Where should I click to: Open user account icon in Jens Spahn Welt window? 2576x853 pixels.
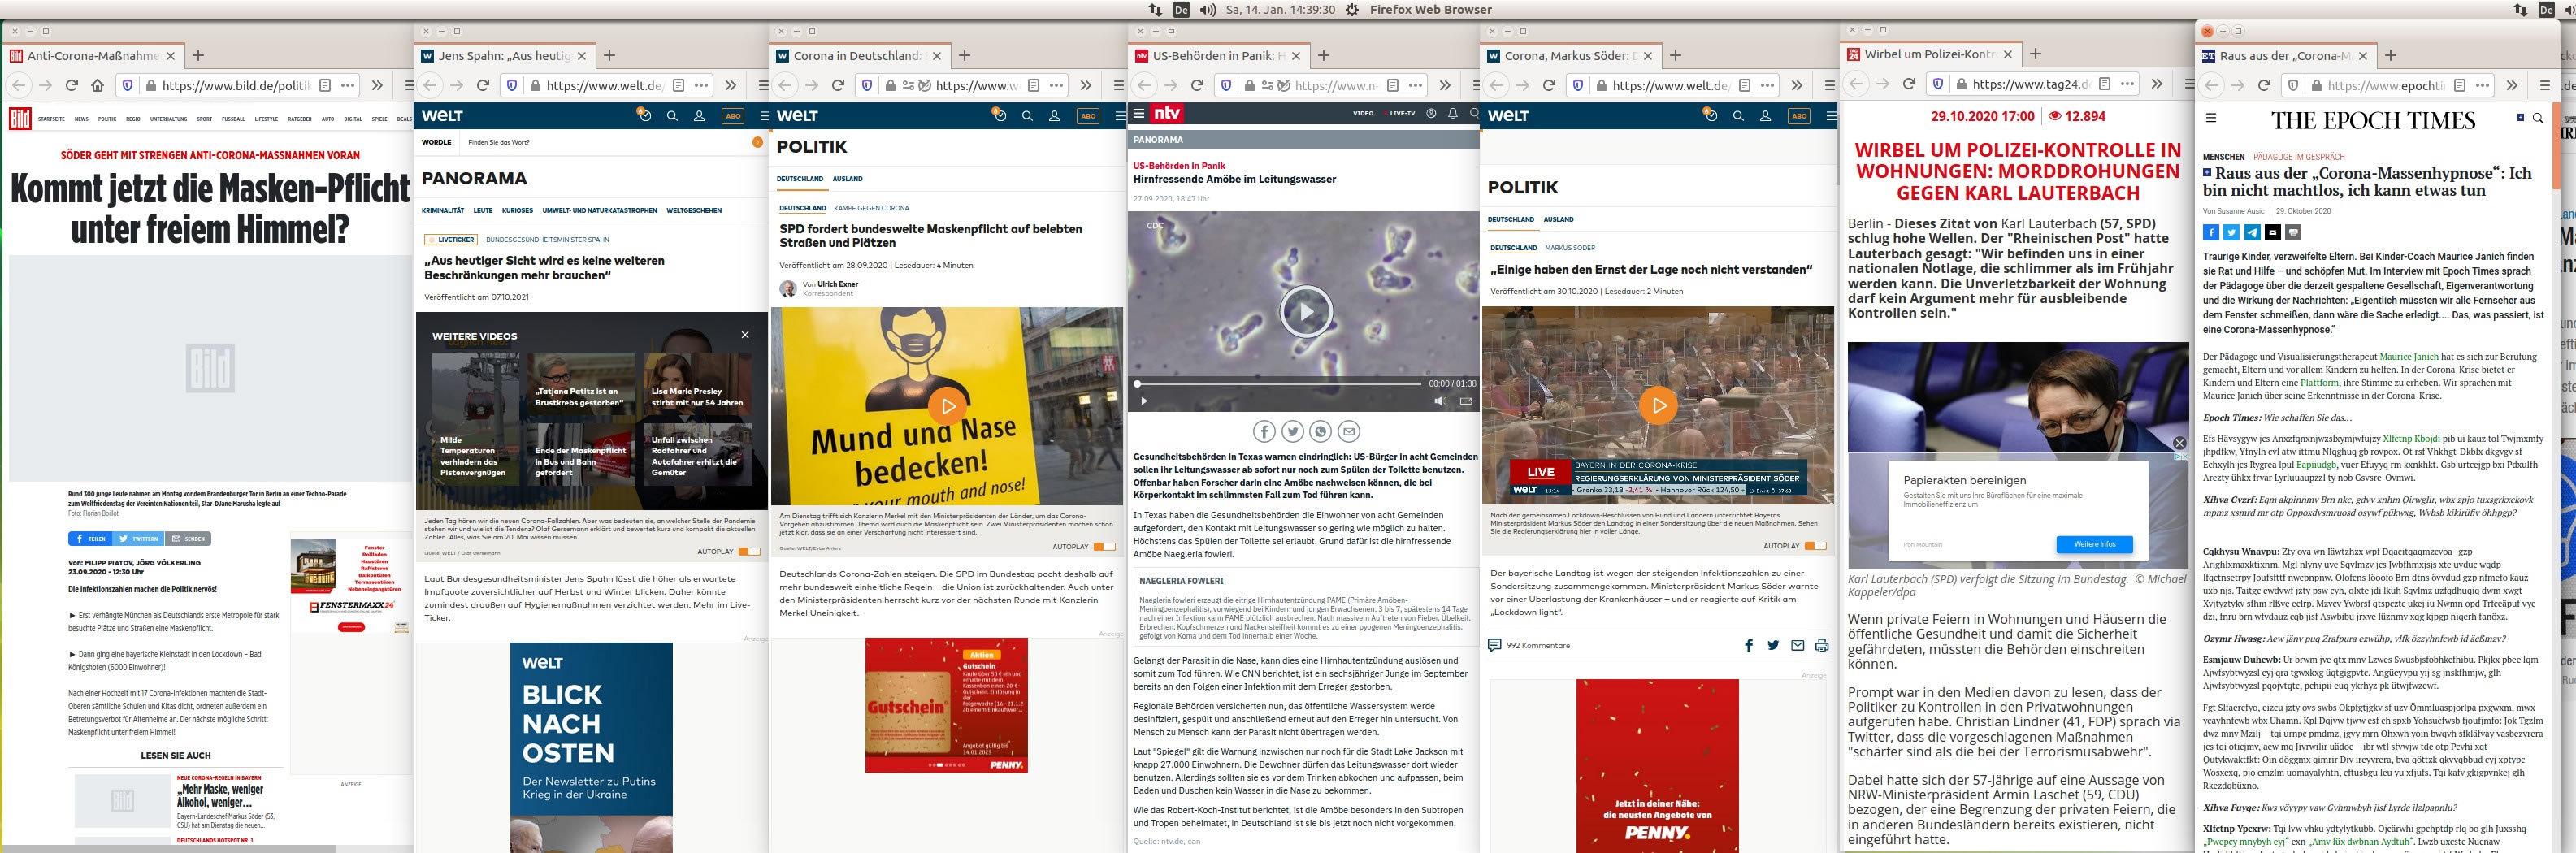699,116
